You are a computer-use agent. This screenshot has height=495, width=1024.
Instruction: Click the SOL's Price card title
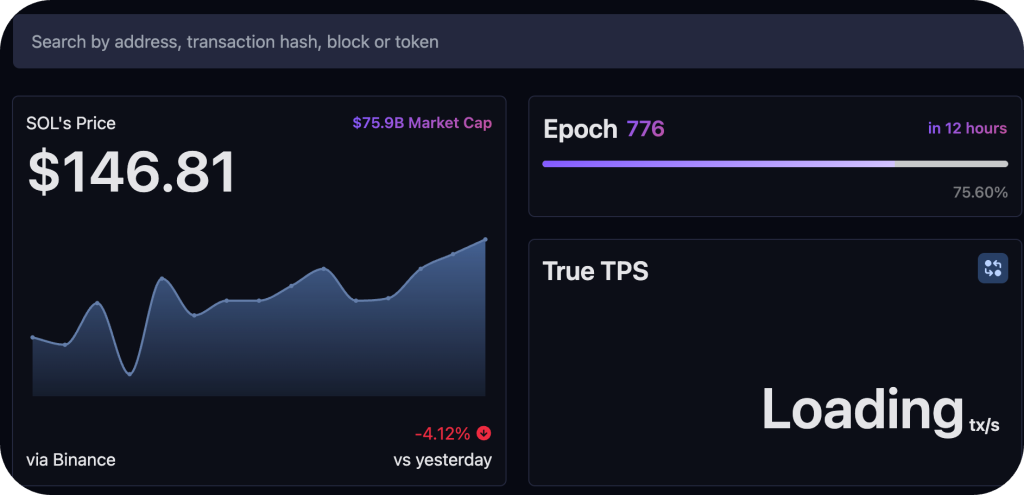click(71, 123)
